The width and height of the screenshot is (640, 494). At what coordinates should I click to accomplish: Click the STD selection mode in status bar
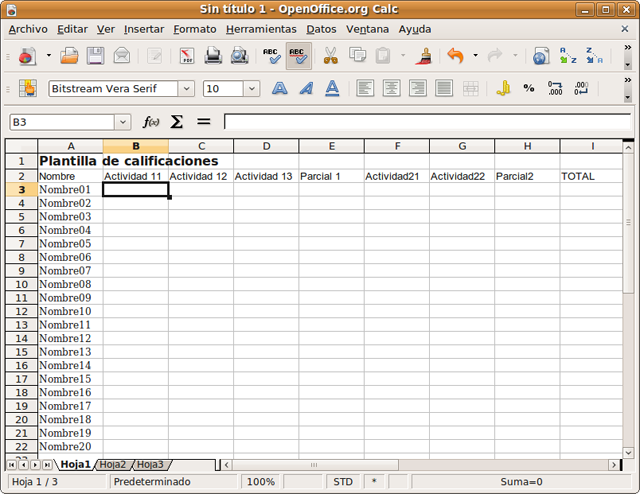click(x=343, y=482)
